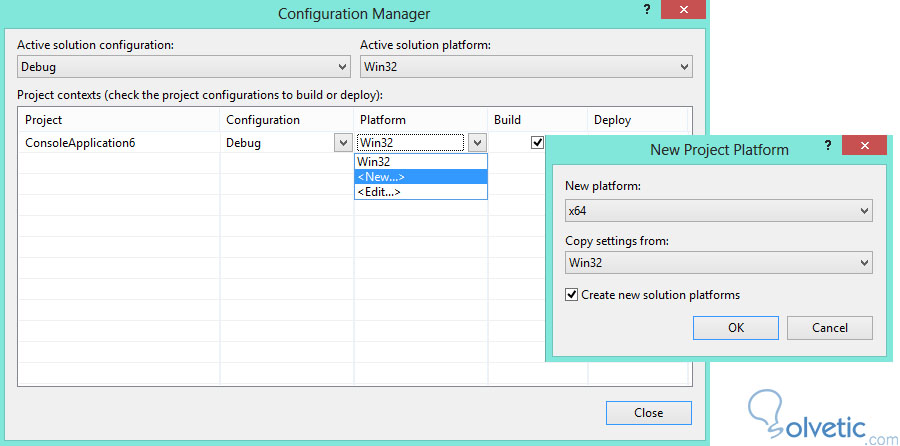
Task: Select the ConsoleApplication6 project cell
Action: coord(80,143)
